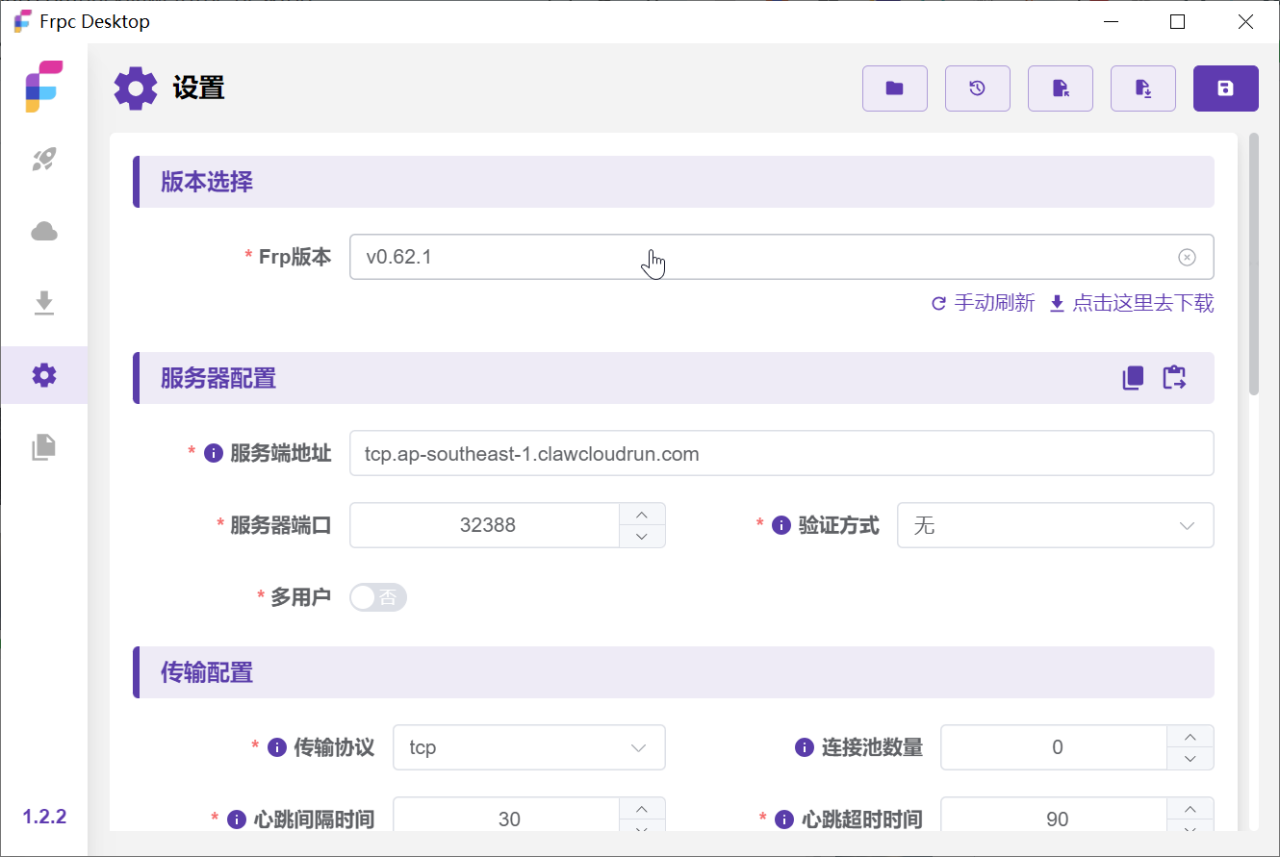The image size is (1280, 857).
Task: Click the 连接池数量 field showing 0
Action: 1055,747
